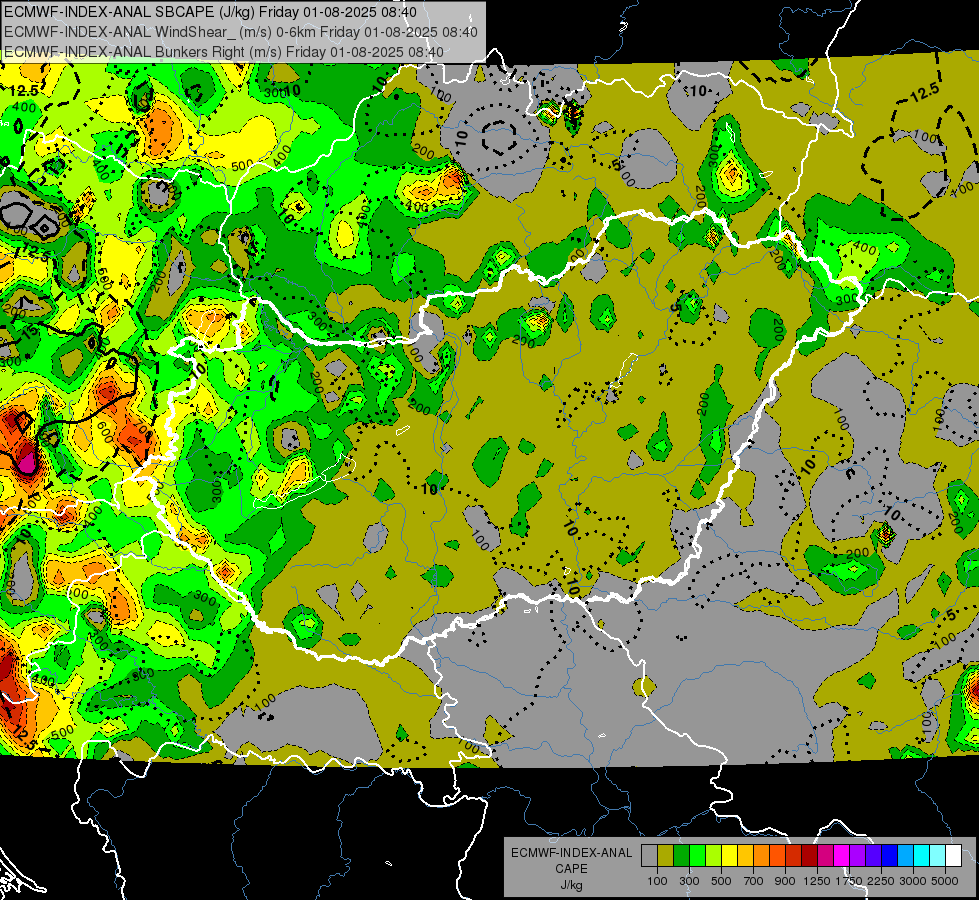Click the dark red legend swatch
Screen dimensions: 979x900
click(x=810, y=856)
